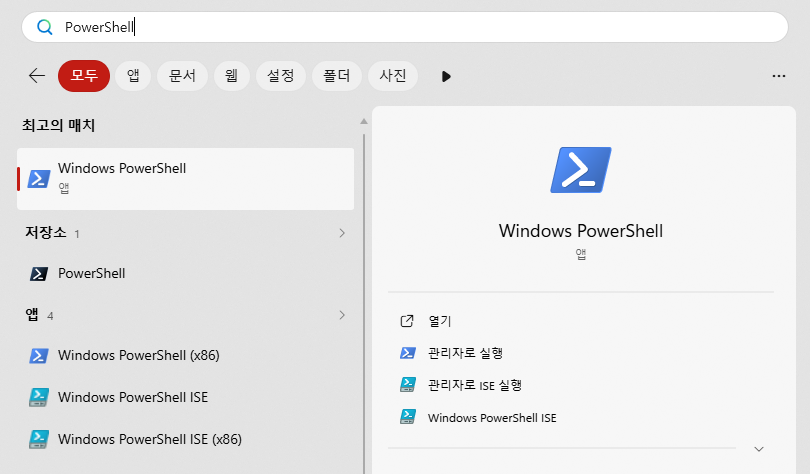Open Windows PowerShell (x86) result
Image resolution: width=810 pixels, height=474 pixels.
(x=185, y=356)
